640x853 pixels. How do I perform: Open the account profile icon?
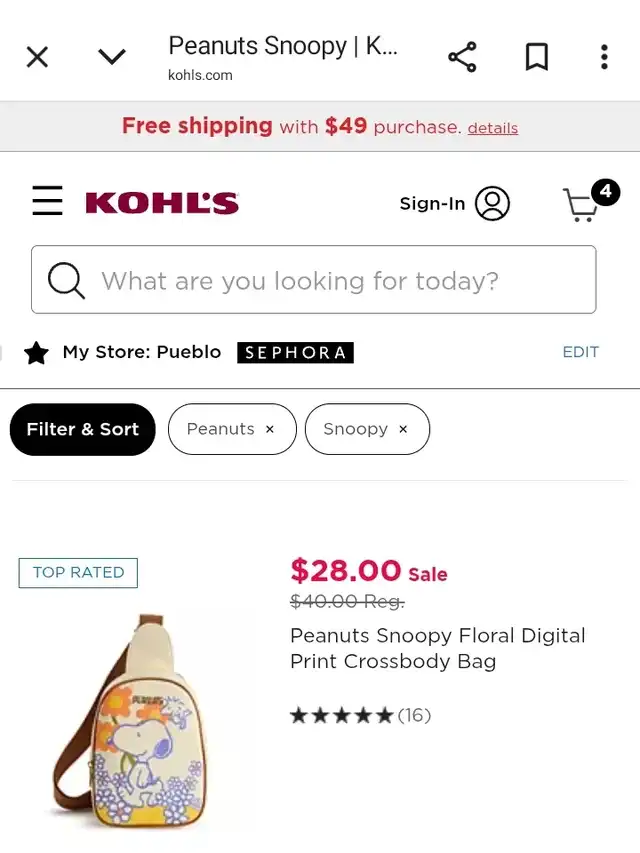click(x=492, y=203)
